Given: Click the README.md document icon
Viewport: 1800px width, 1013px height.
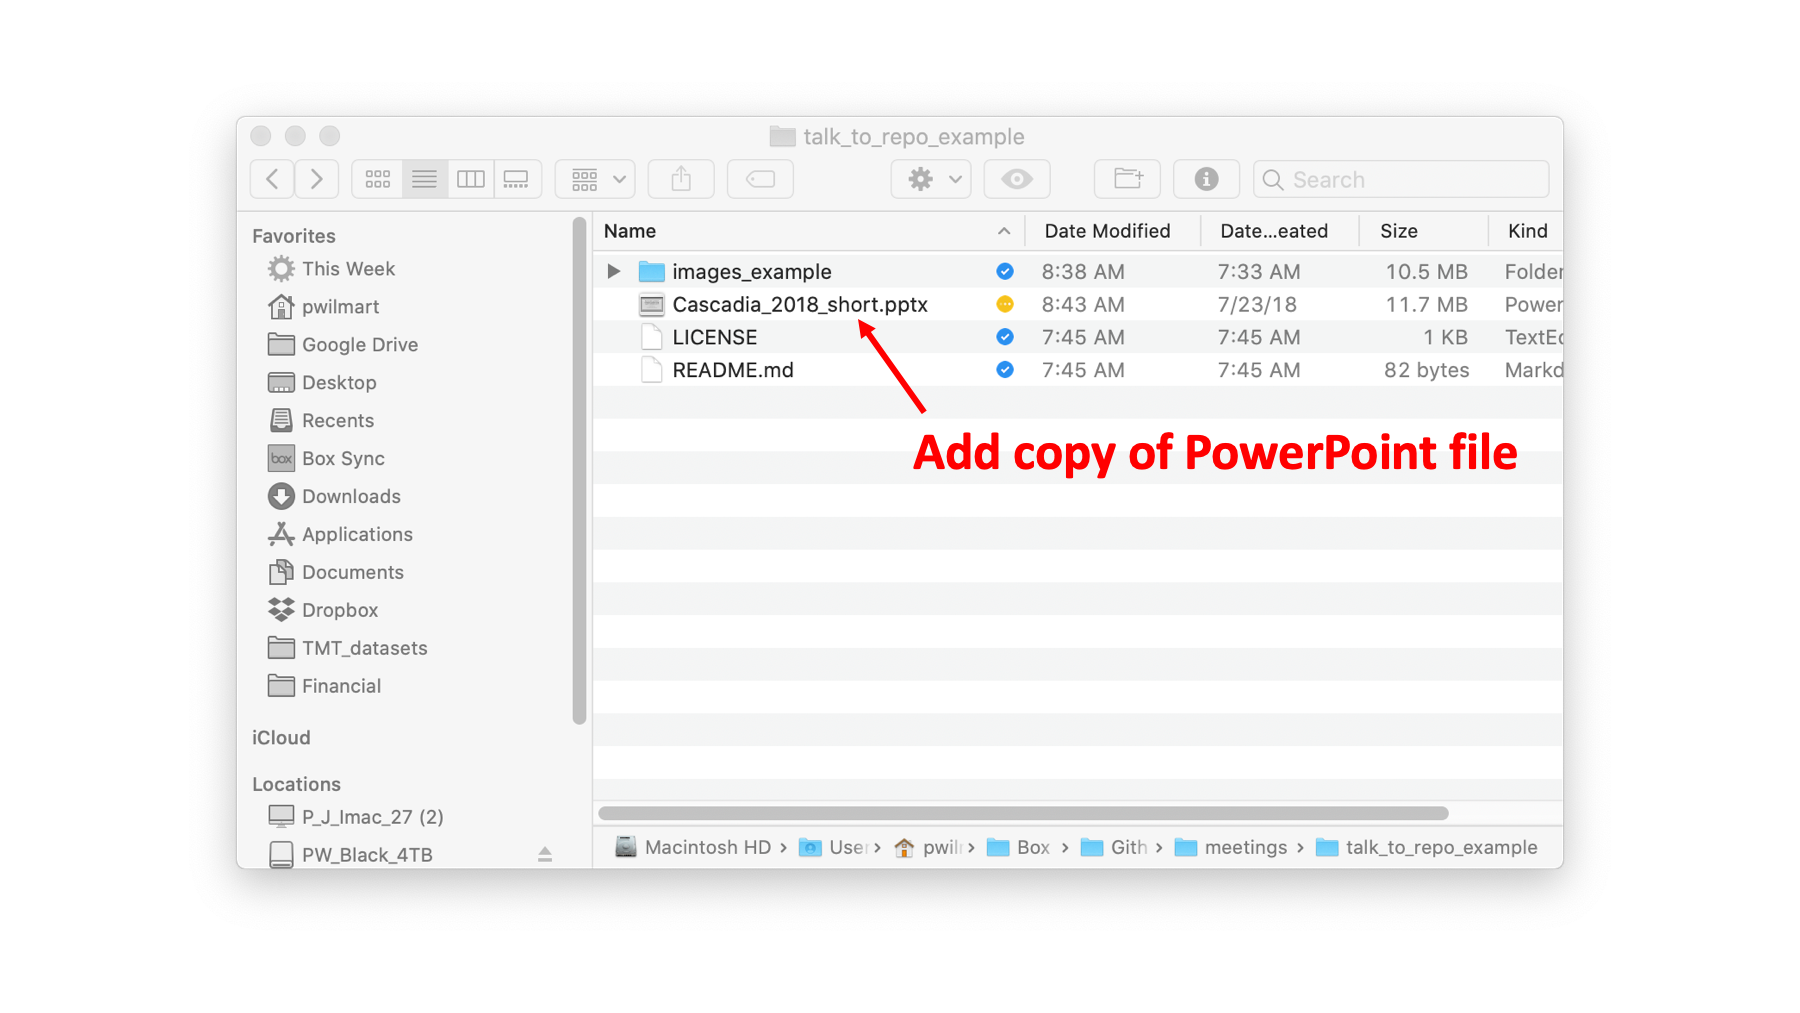Looking at the screenshot, I should (652, 370).
